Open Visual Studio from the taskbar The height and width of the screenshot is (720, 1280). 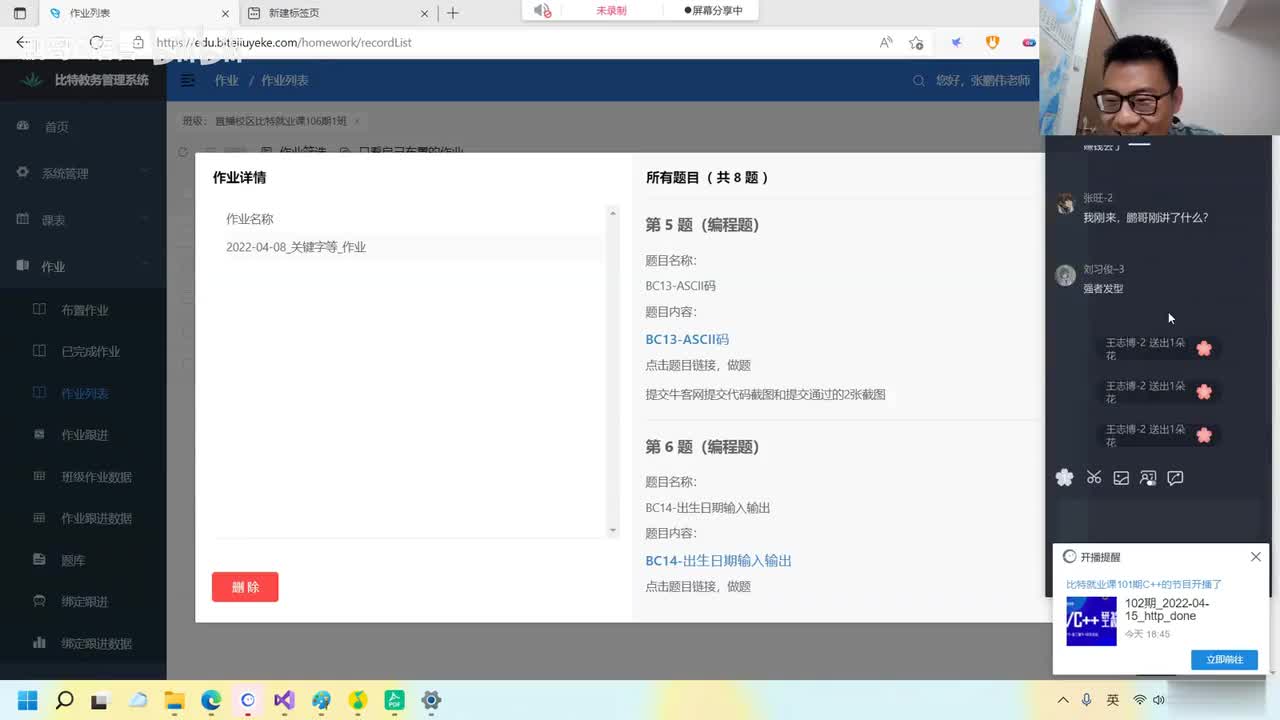[284, 700]
